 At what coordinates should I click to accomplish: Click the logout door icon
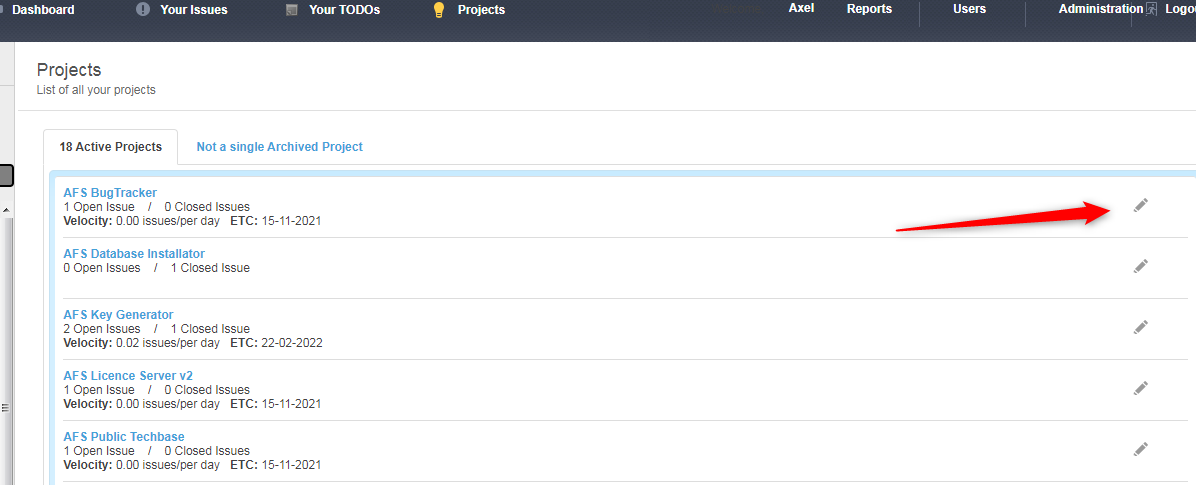click(1152, 9)
